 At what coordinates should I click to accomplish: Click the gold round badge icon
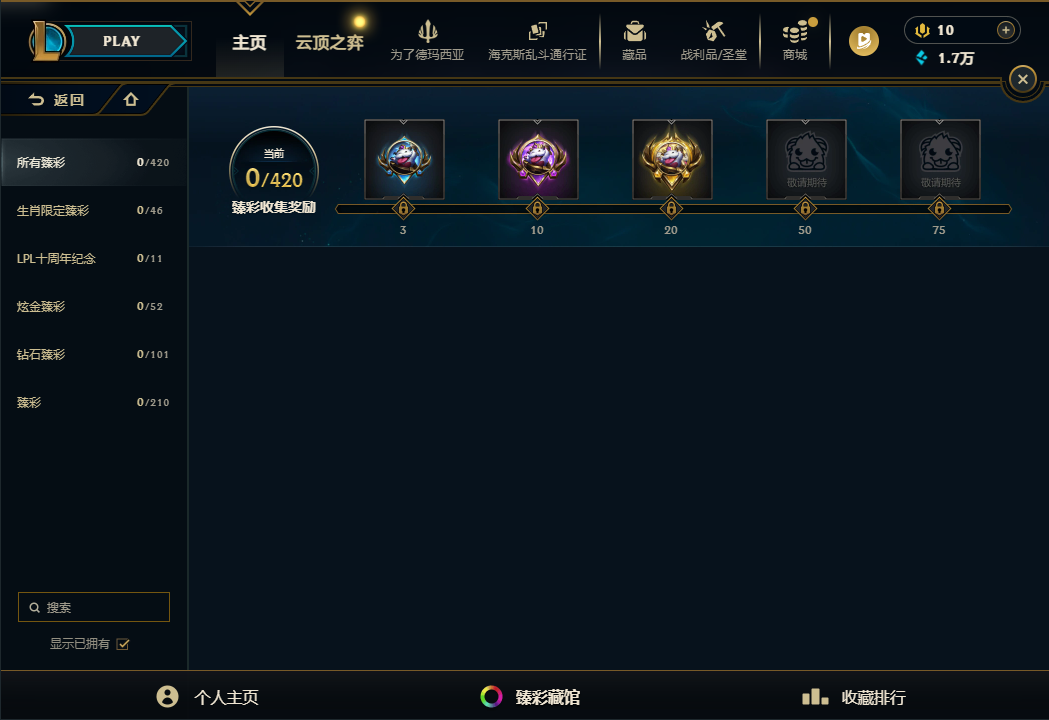[864, 41]
